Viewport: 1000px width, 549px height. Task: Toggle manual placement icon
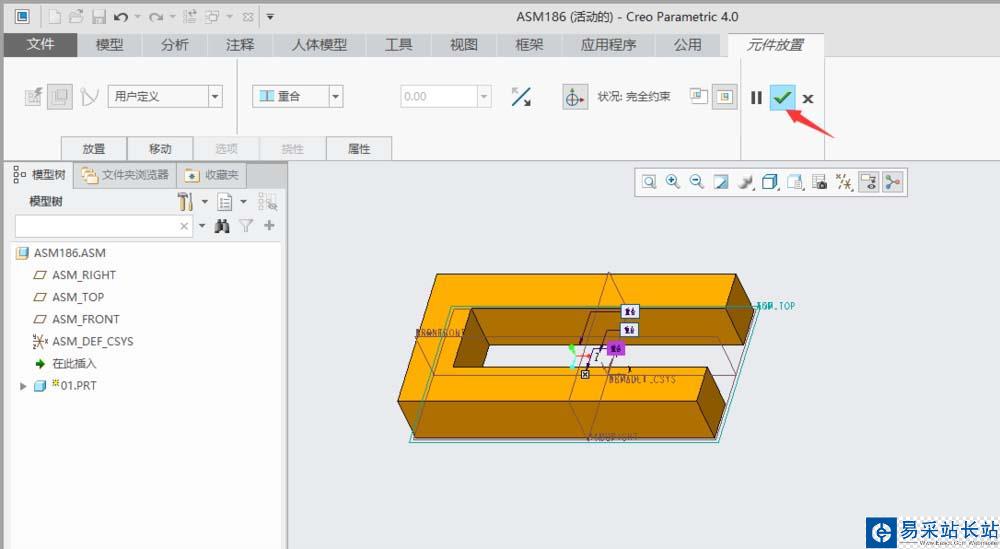pos(59,97)
